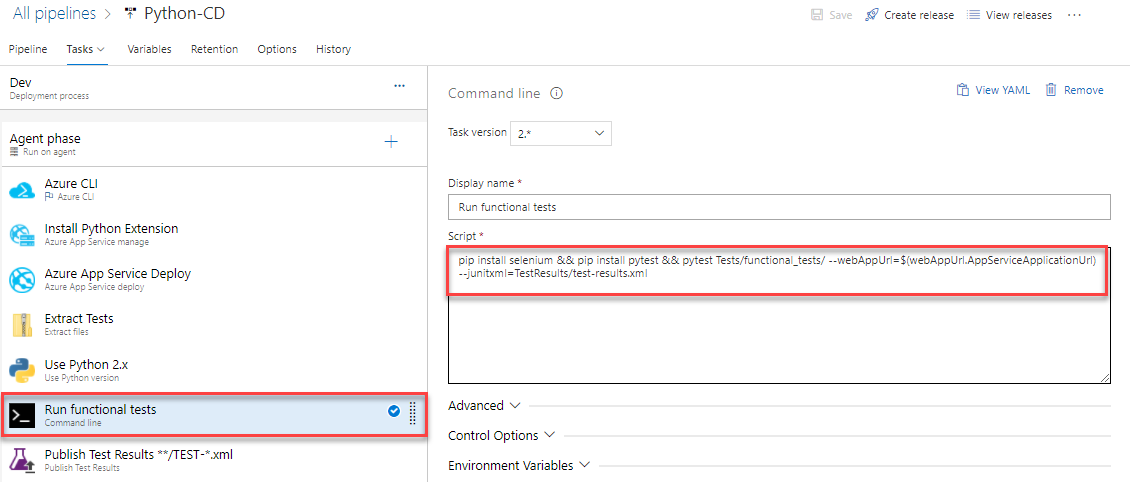Click in the Display name field
This screenshot has height=482, width=1130.
click(779, 207)
